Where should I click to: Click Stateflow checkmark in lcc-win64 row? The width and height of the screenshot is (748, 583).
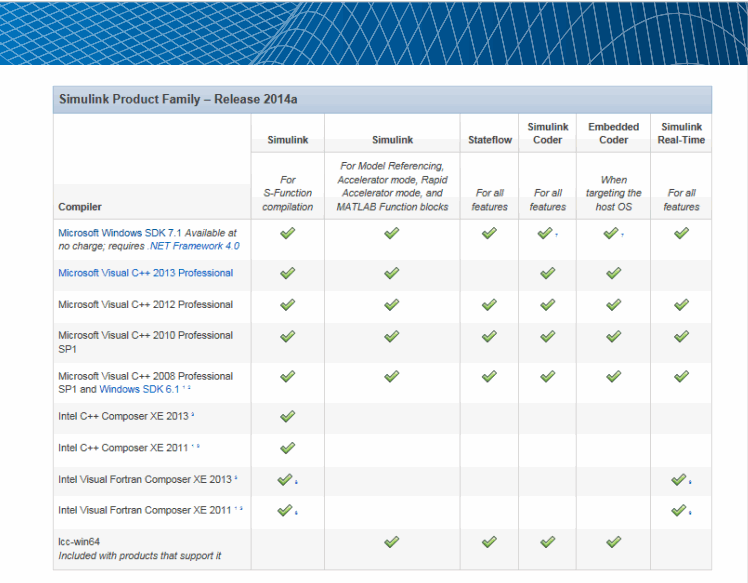489,541
